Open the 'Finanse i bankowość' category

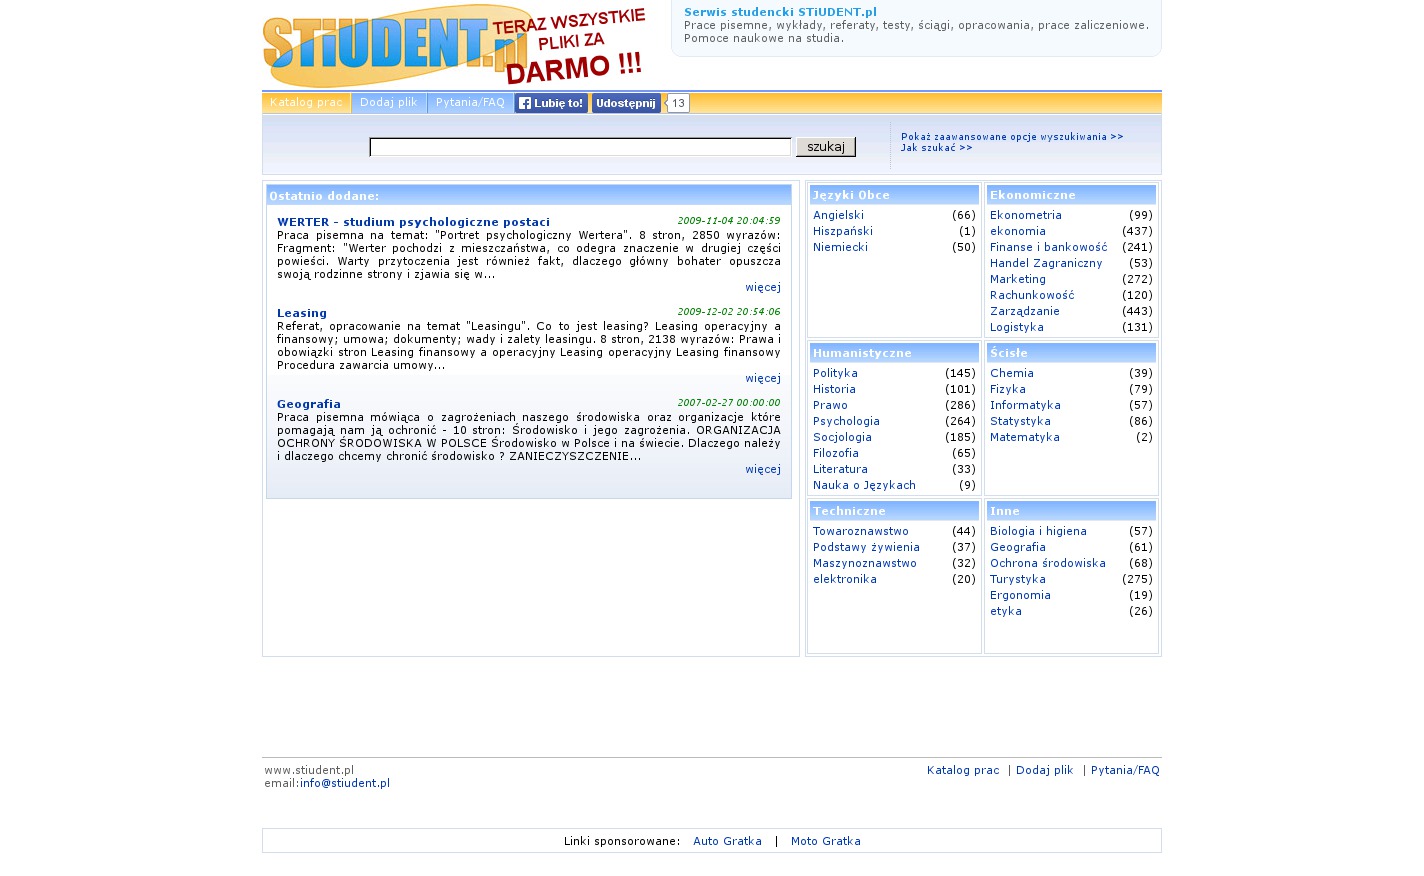click(x=1048, y=247)
